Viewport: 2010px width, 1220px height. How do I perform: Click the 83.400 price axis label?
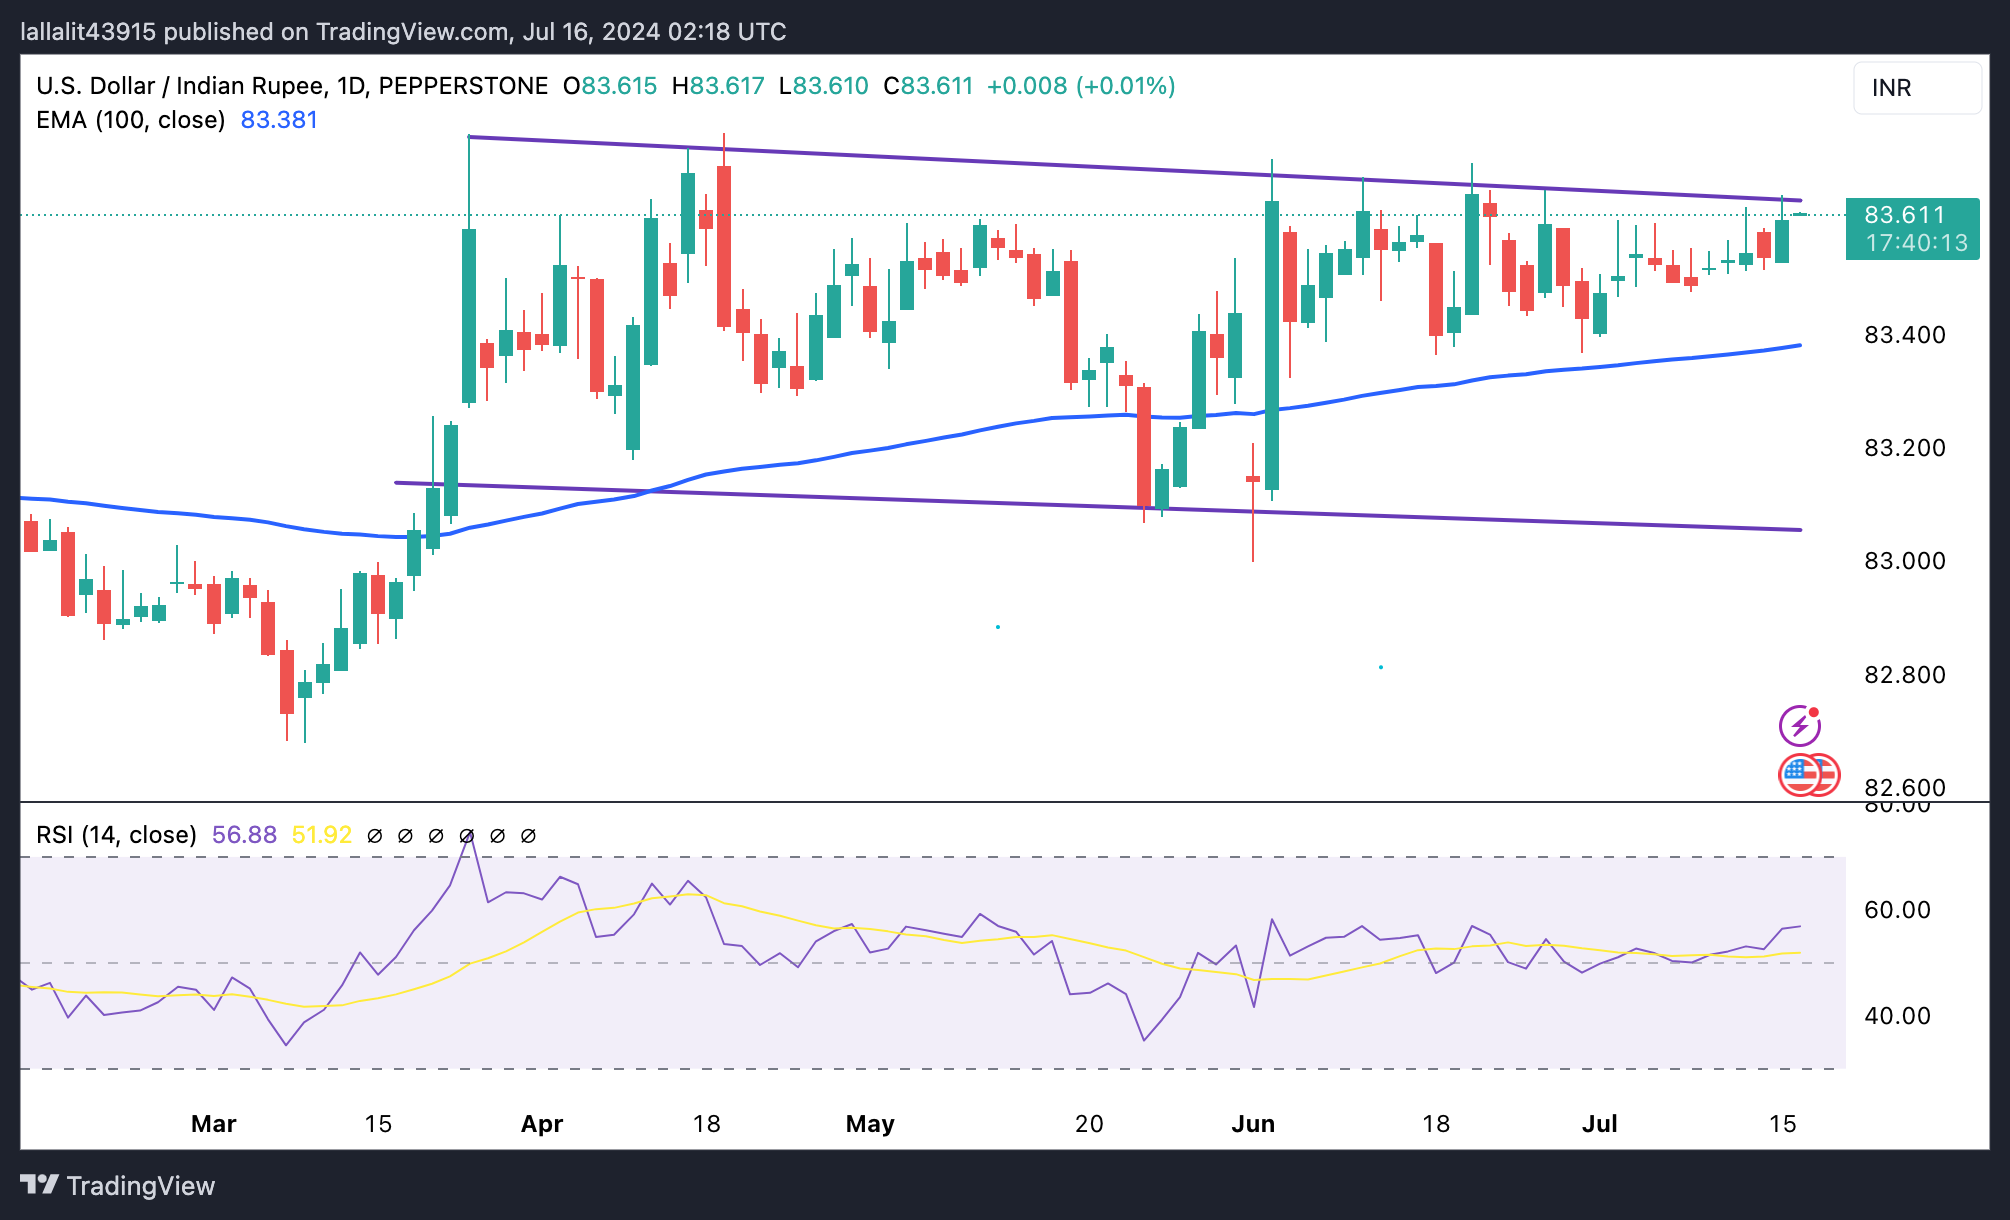coord(1904,335)
